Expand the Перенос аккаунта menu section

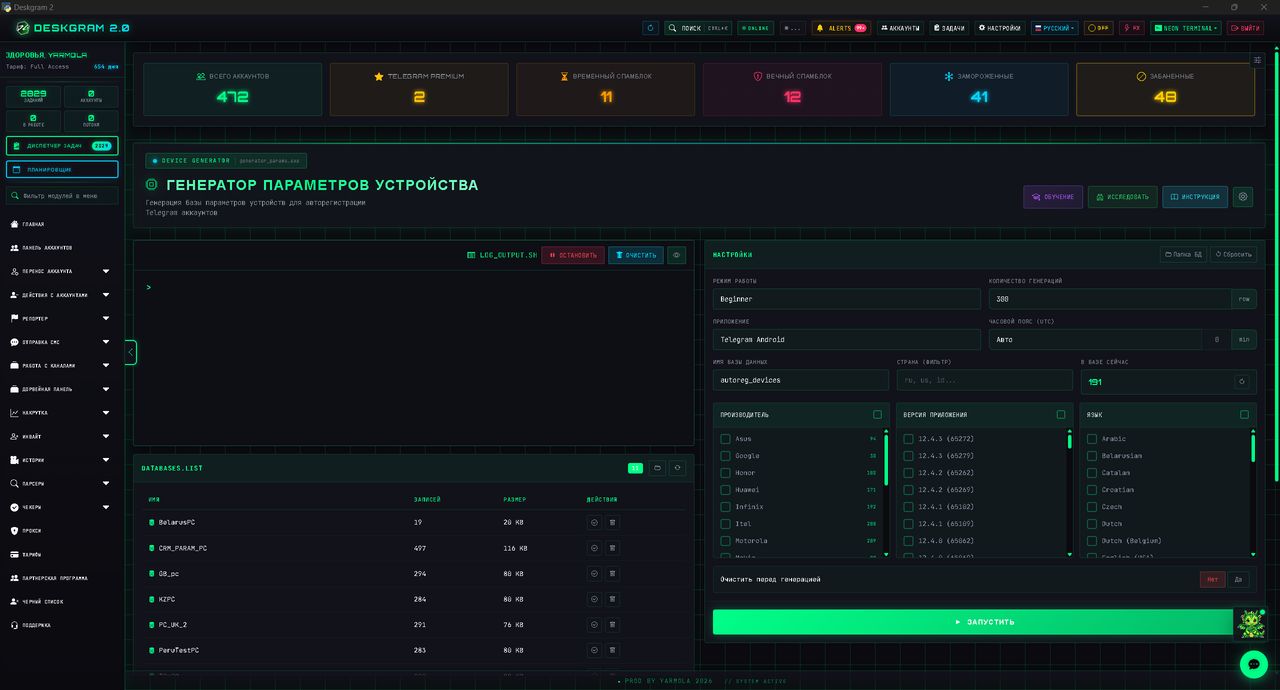(x=62, y=271)
